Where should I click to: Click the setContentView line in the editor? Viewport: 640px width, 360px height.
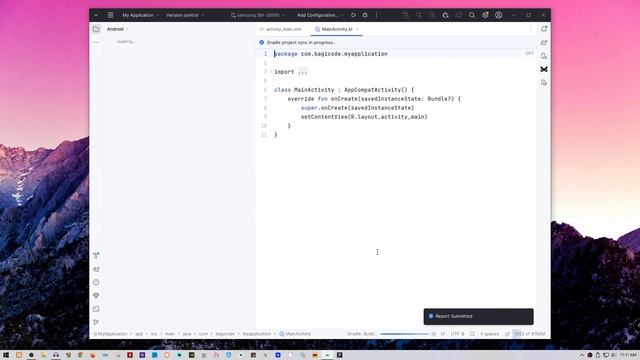(364, 117)
